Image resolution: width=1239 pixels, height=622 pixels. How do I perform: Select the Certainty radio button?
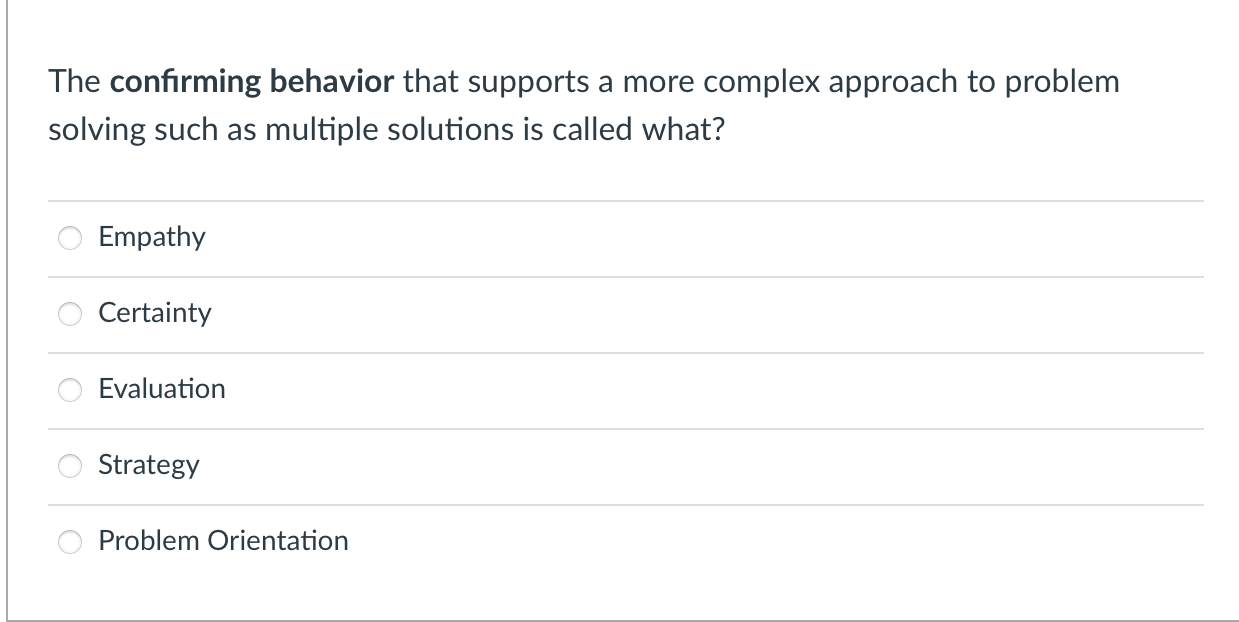tap(69, 313)
